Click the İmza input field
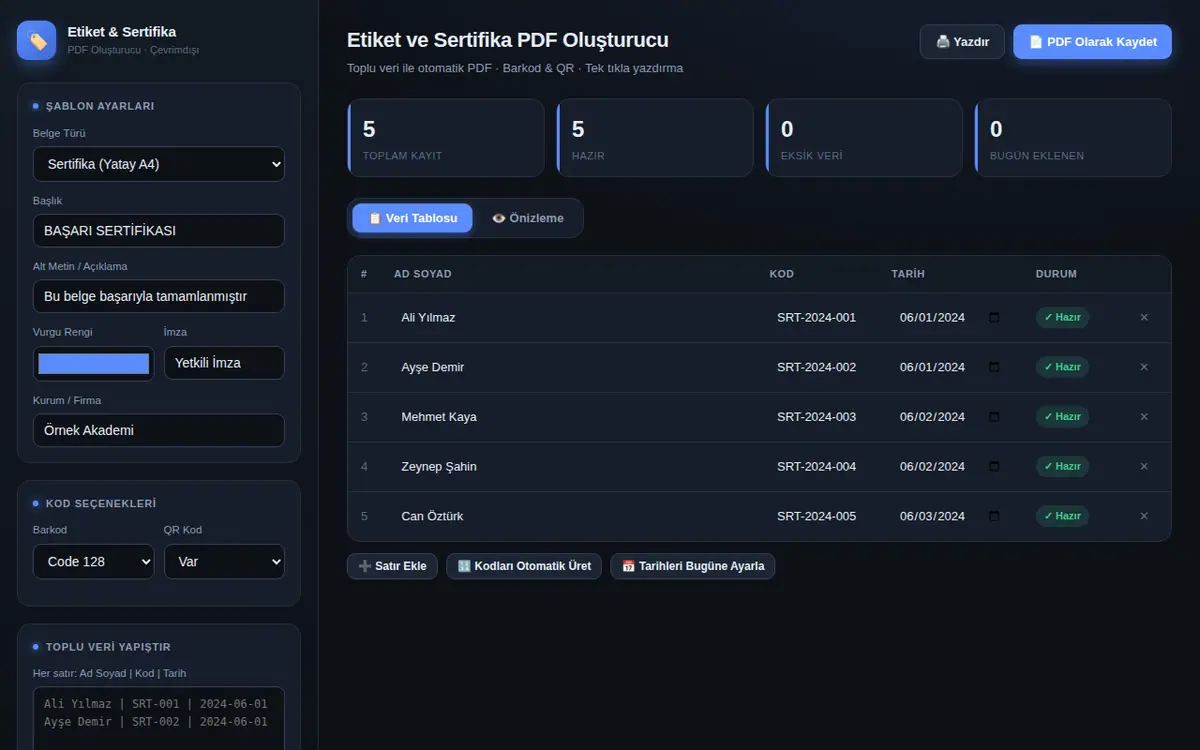Viewport: 1200px width, 750px height. click(x=224, y=363)
